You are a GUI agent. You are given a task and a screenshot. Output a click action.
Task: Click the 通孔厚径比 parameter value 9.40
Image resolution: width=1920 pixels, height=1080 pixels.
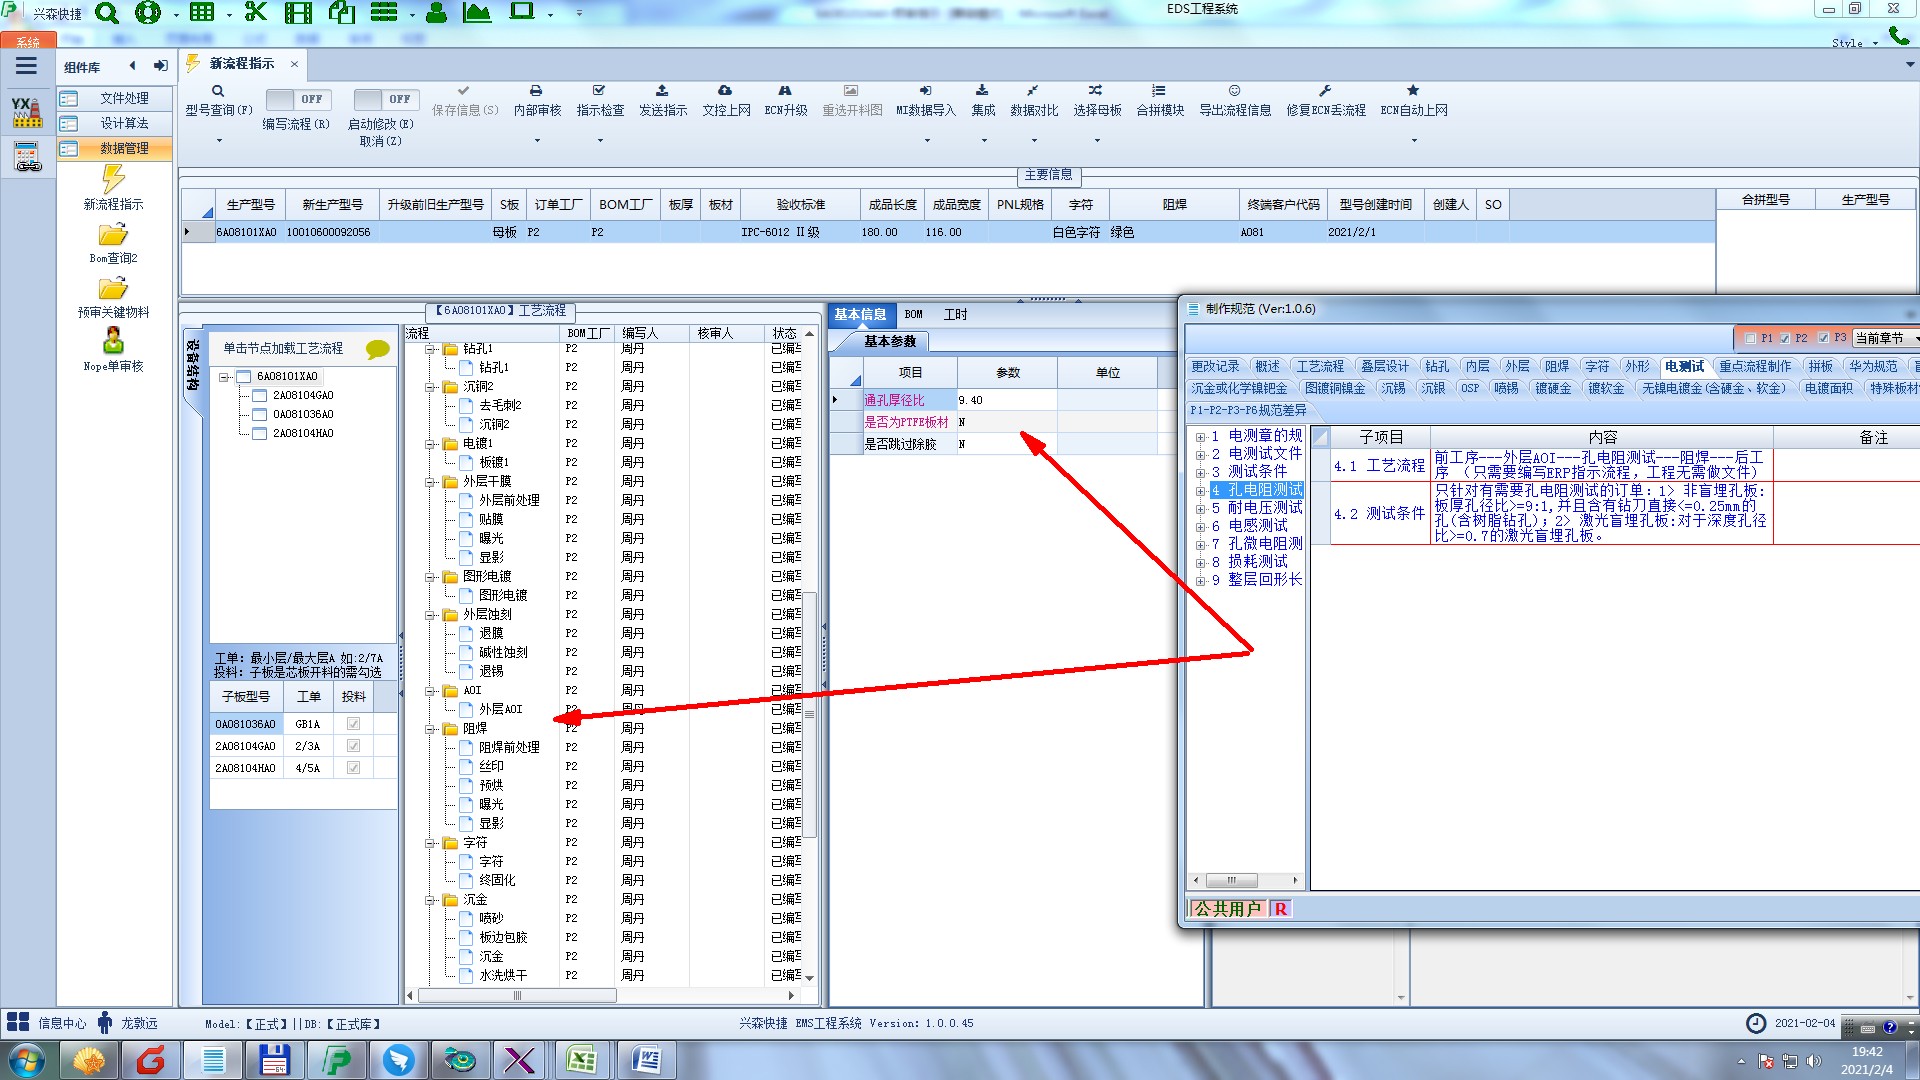tap(1006, 400)
